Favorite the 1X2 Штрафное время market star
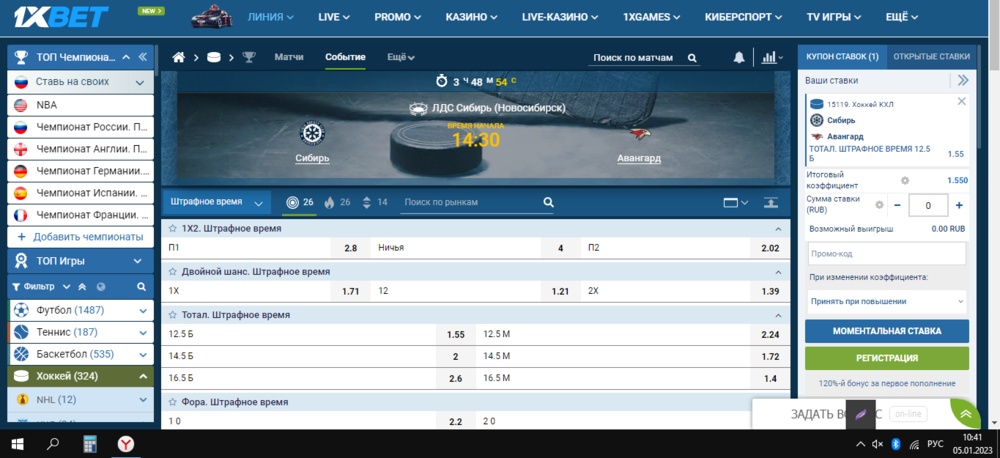Screen dimensions: 1000x458 pos(172,228)
